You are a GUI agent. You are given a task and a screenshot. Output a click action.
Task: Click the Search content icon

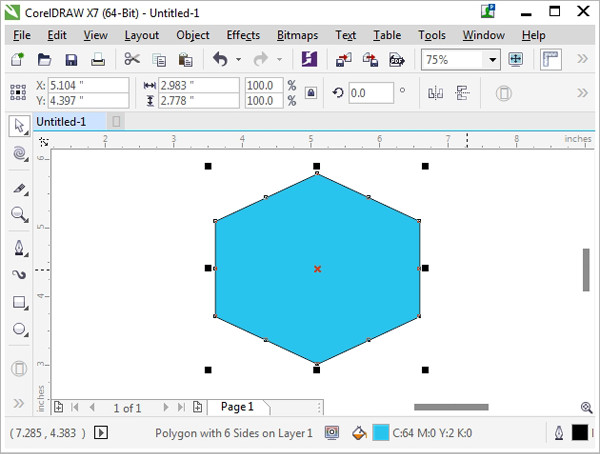point(310,59)
